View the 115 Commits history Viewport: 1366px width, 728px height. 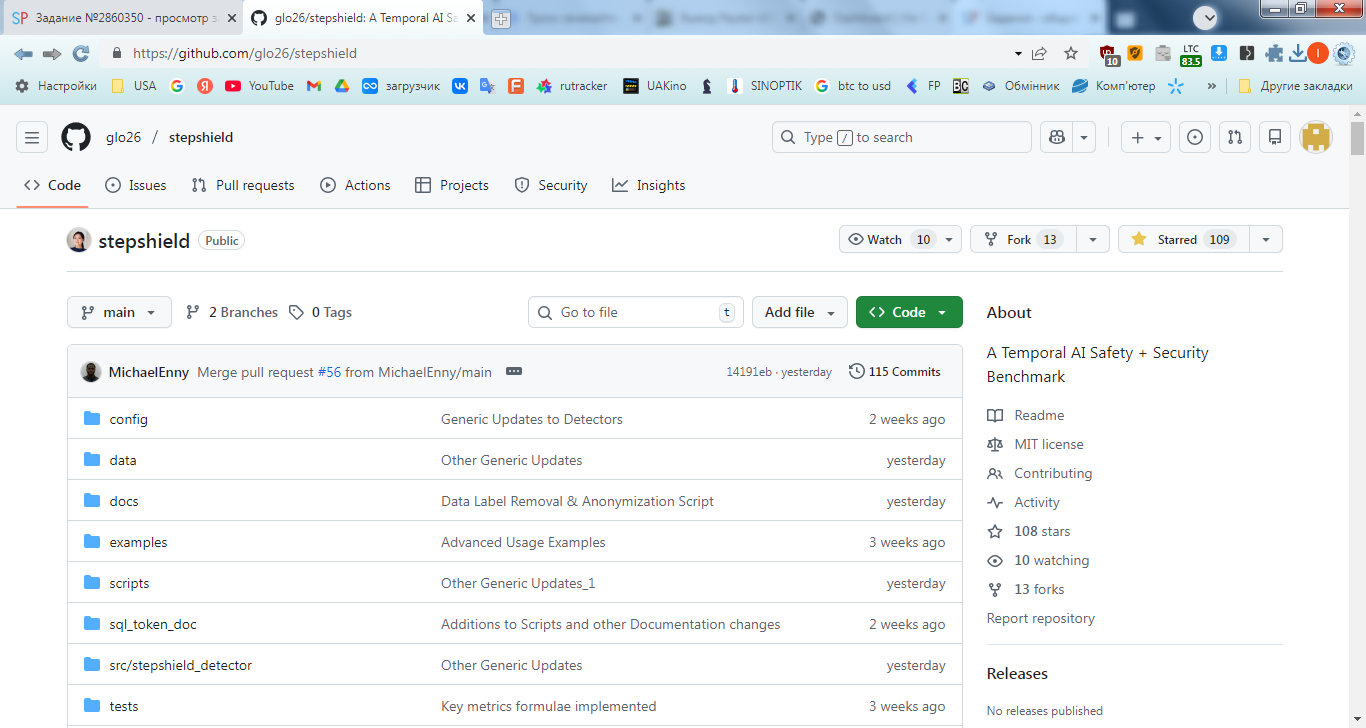click(x=895, y=371)
